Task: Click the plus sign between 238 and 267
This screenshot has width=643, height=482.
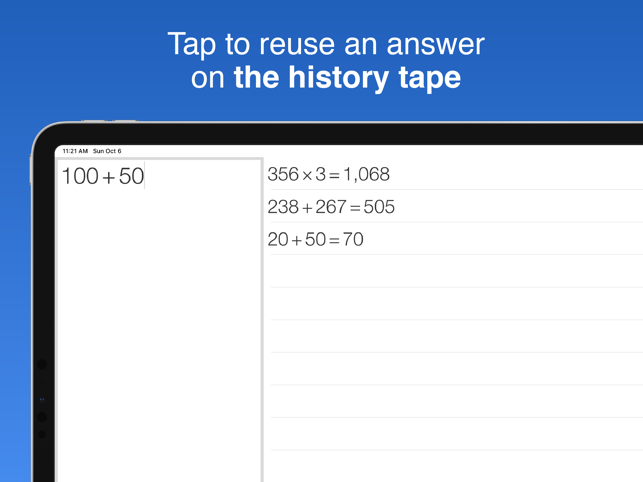Action: click(307, 208)
